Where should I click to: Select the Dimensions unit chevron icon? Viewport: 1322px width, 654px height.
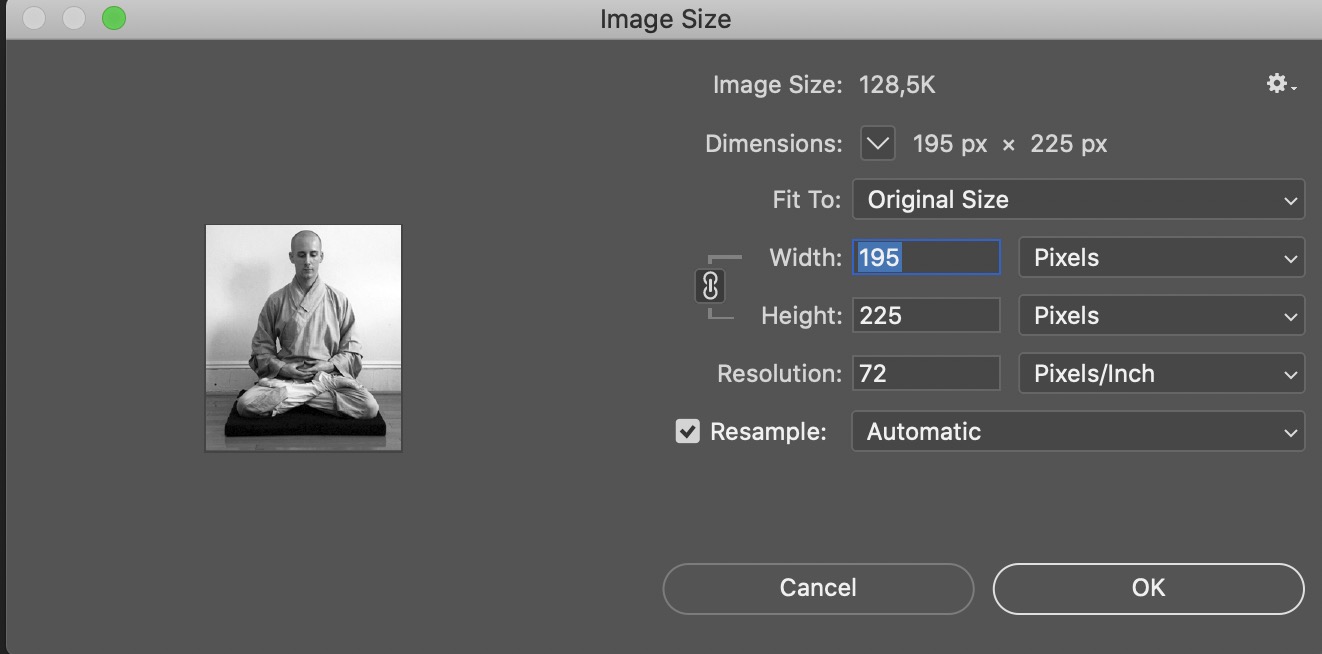[x=876, y=143]
